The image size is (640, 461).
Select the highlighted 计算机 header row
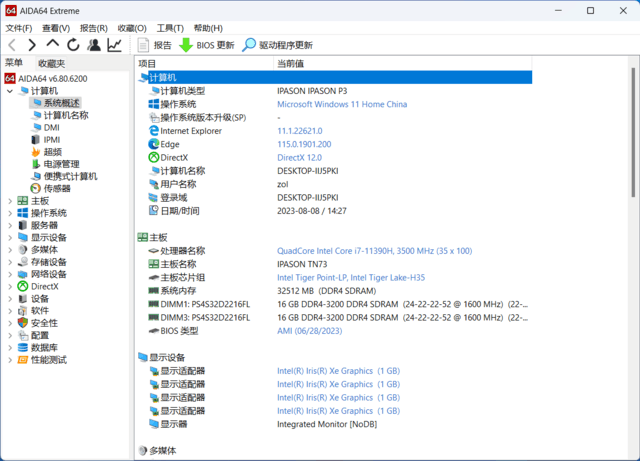335,77
